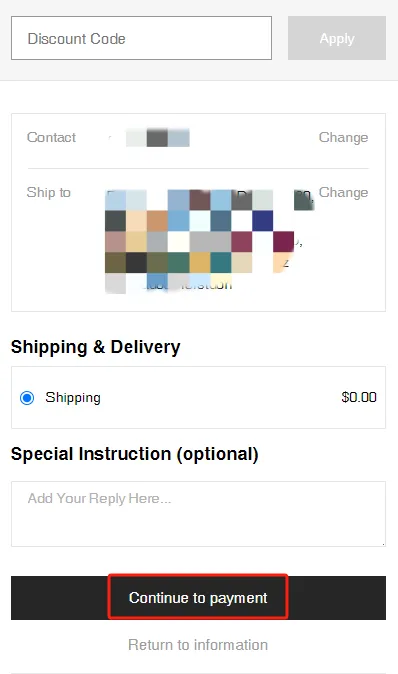Change the Contact information
Image resolution: width=398 pixels, height=674 pixels.
tap(343, 138)
